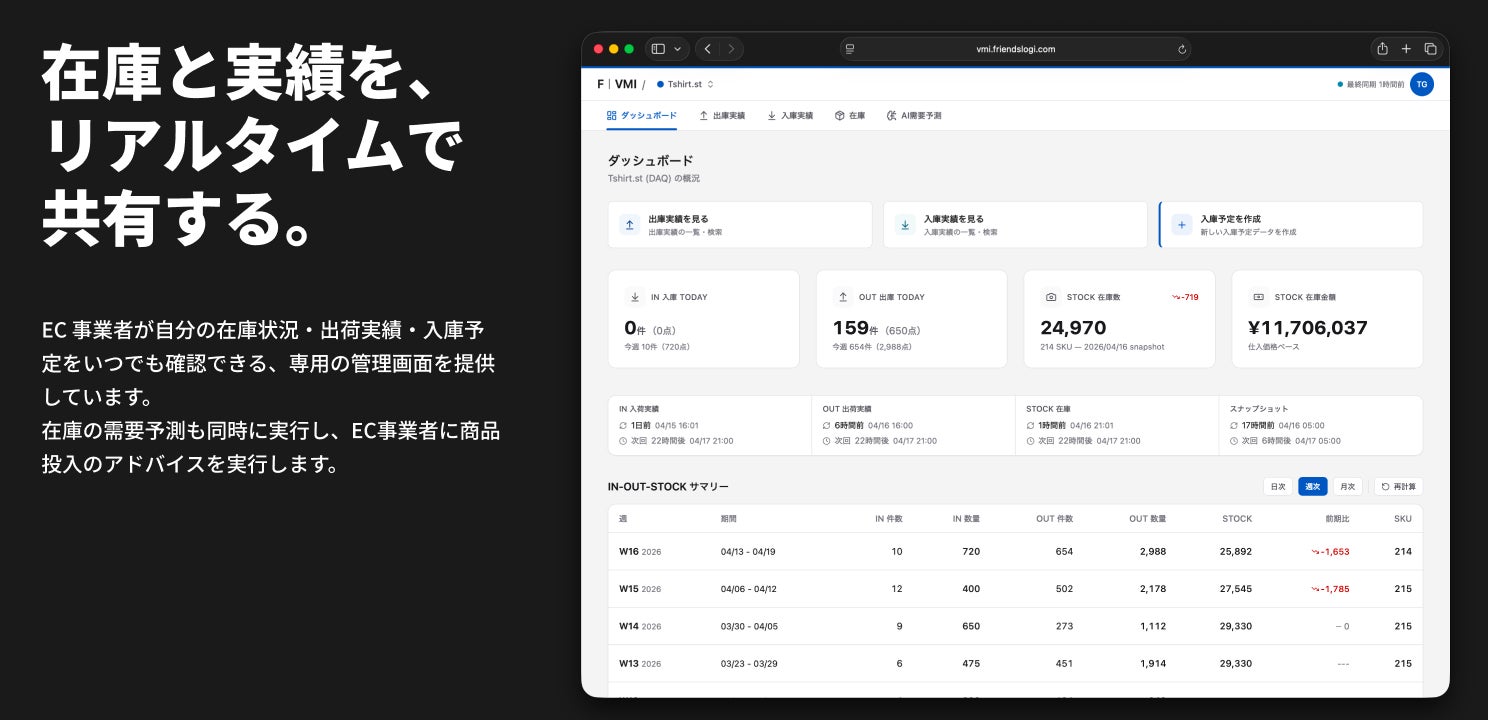Image resolution: width=1488 pixels, height=720 pixels.
Task: Switch to AI需要予測 tab
Action: coord(913,116)
